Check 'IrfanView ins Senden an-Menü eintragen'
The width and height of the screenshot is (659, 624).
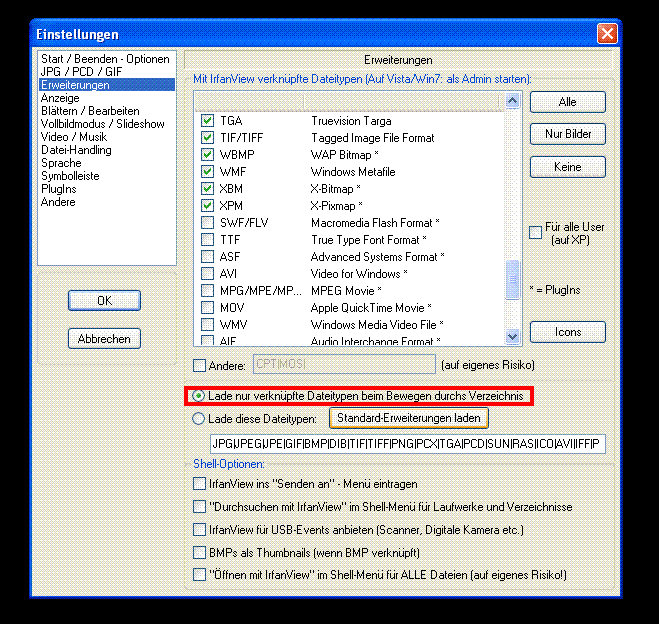[199, 484]
